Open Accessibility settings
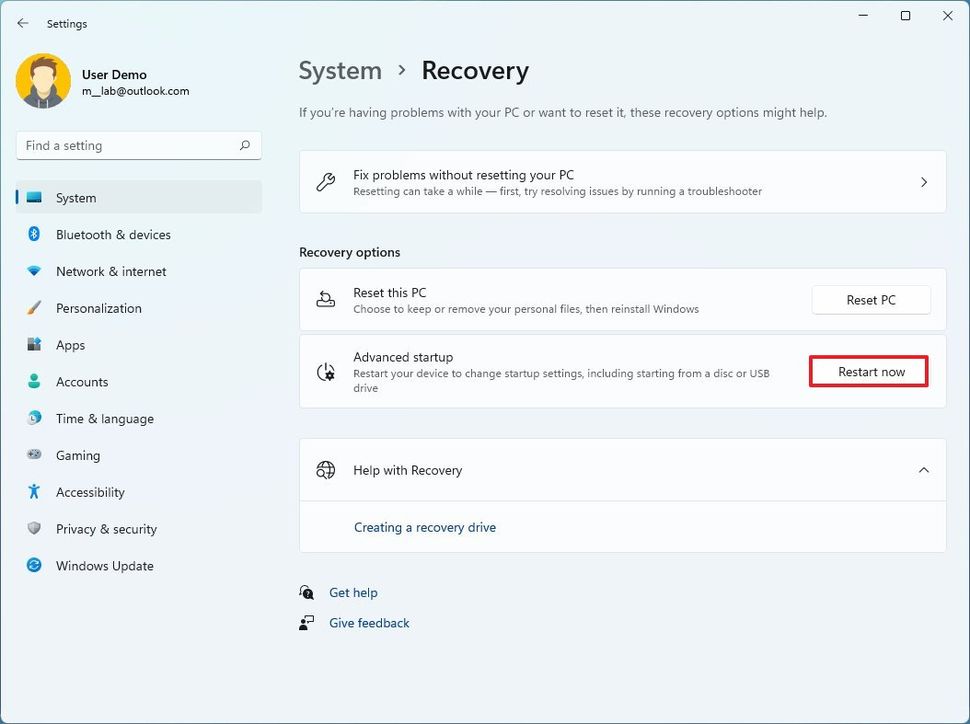 click(36, 492)
